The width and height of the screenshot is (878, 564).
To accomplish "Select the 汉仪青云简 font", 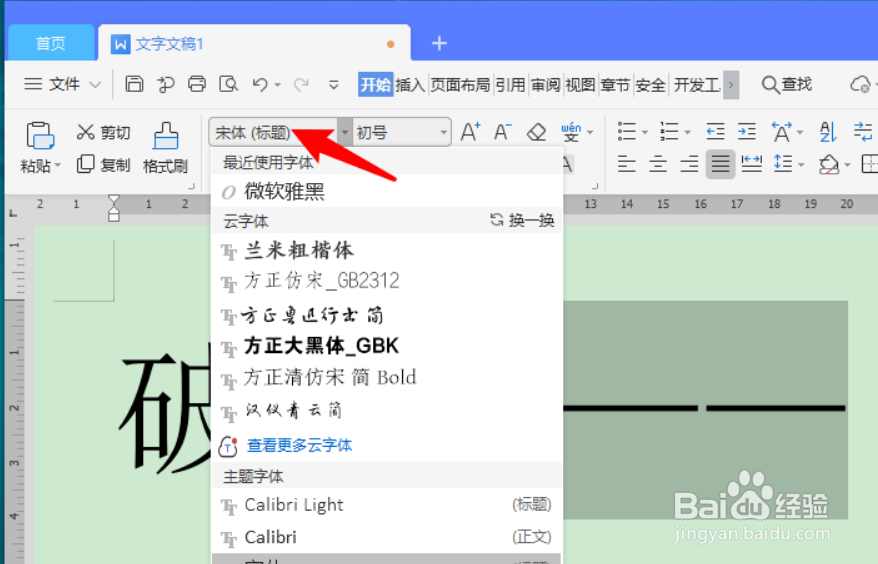I will point(386,411).
